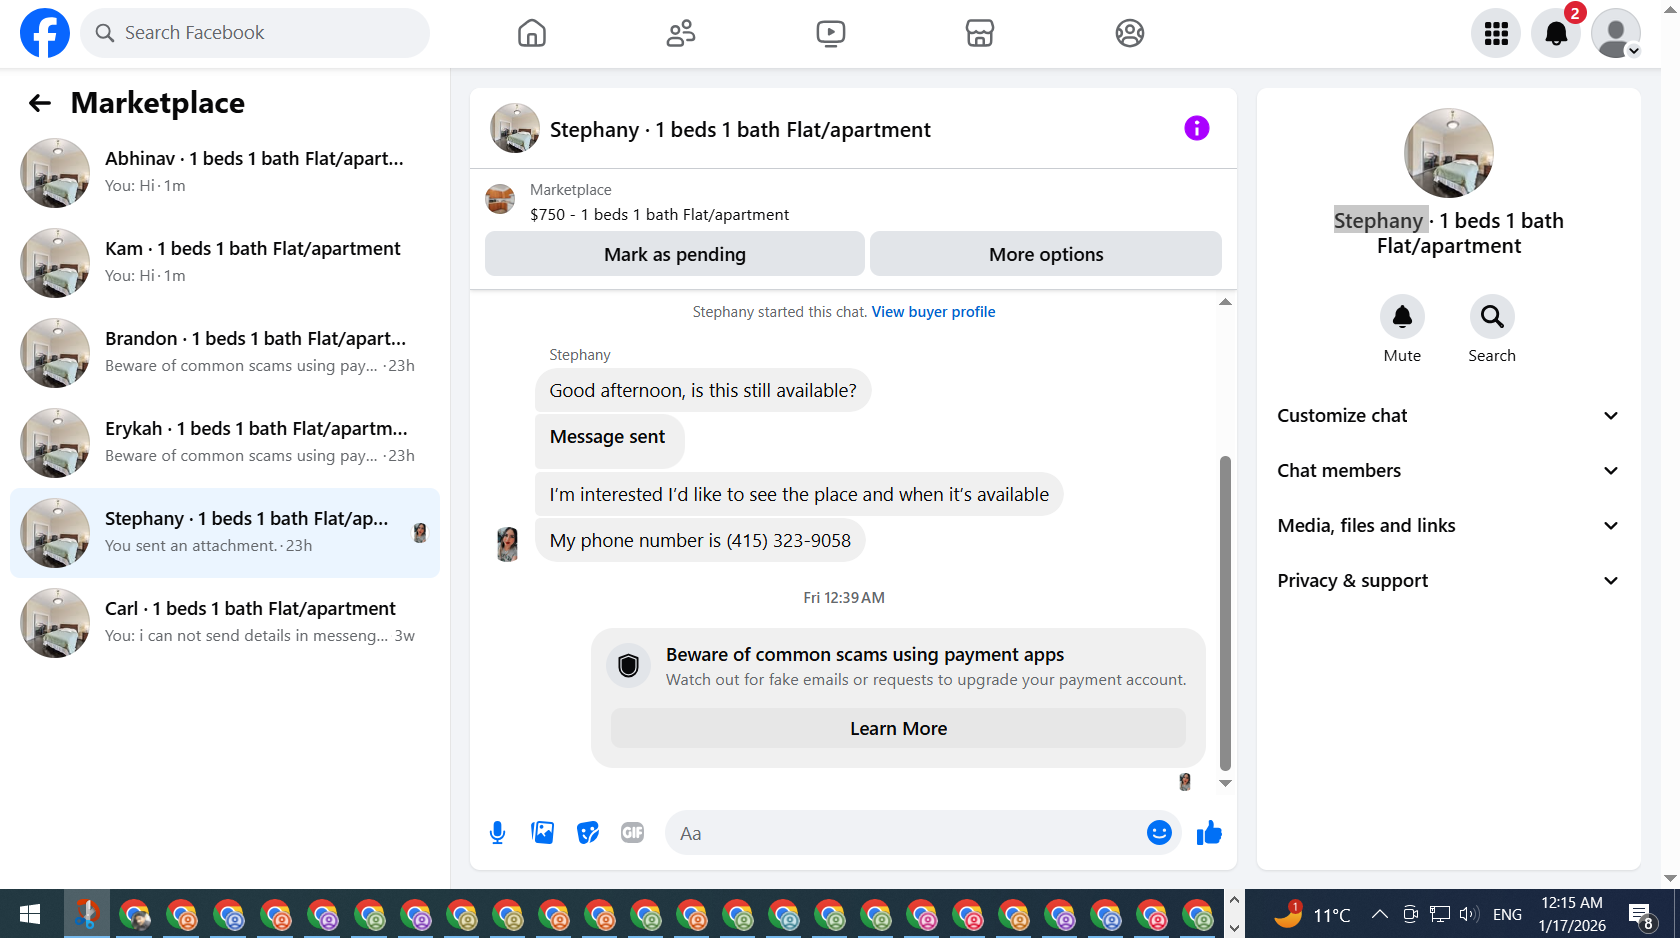1680x938 pixels.
Task: Click Mark as pending button
Action: (675, 254)
